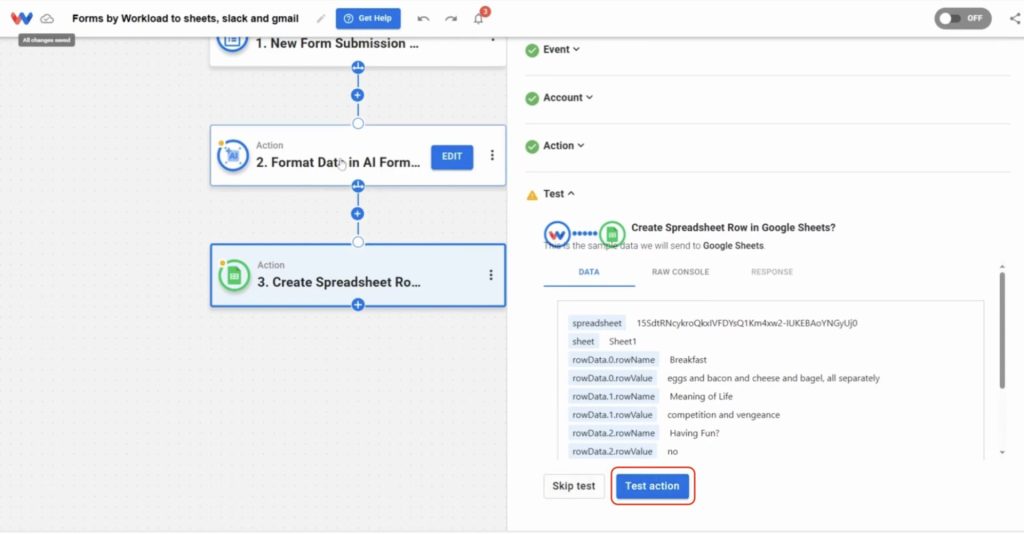Click the value 'Having Fun?'
Screen dimensions: 1024x534
point(694,433)
